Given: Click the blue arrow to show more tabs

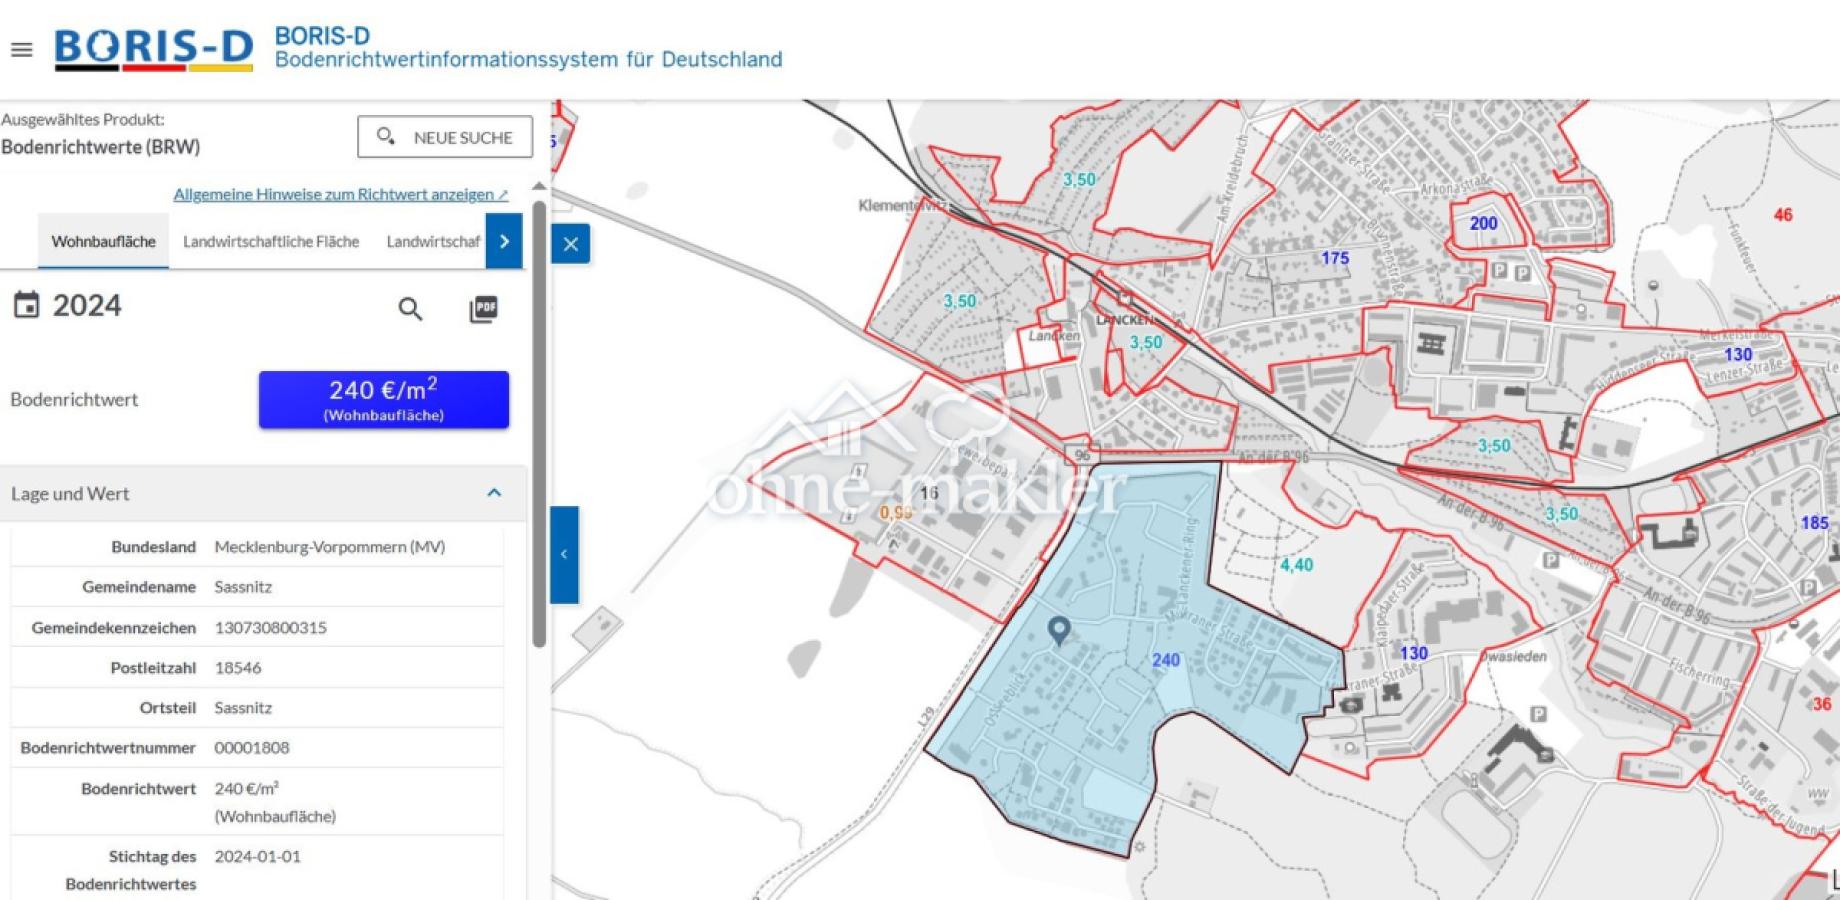Looking at the screenshot, I should click(504, 241).
